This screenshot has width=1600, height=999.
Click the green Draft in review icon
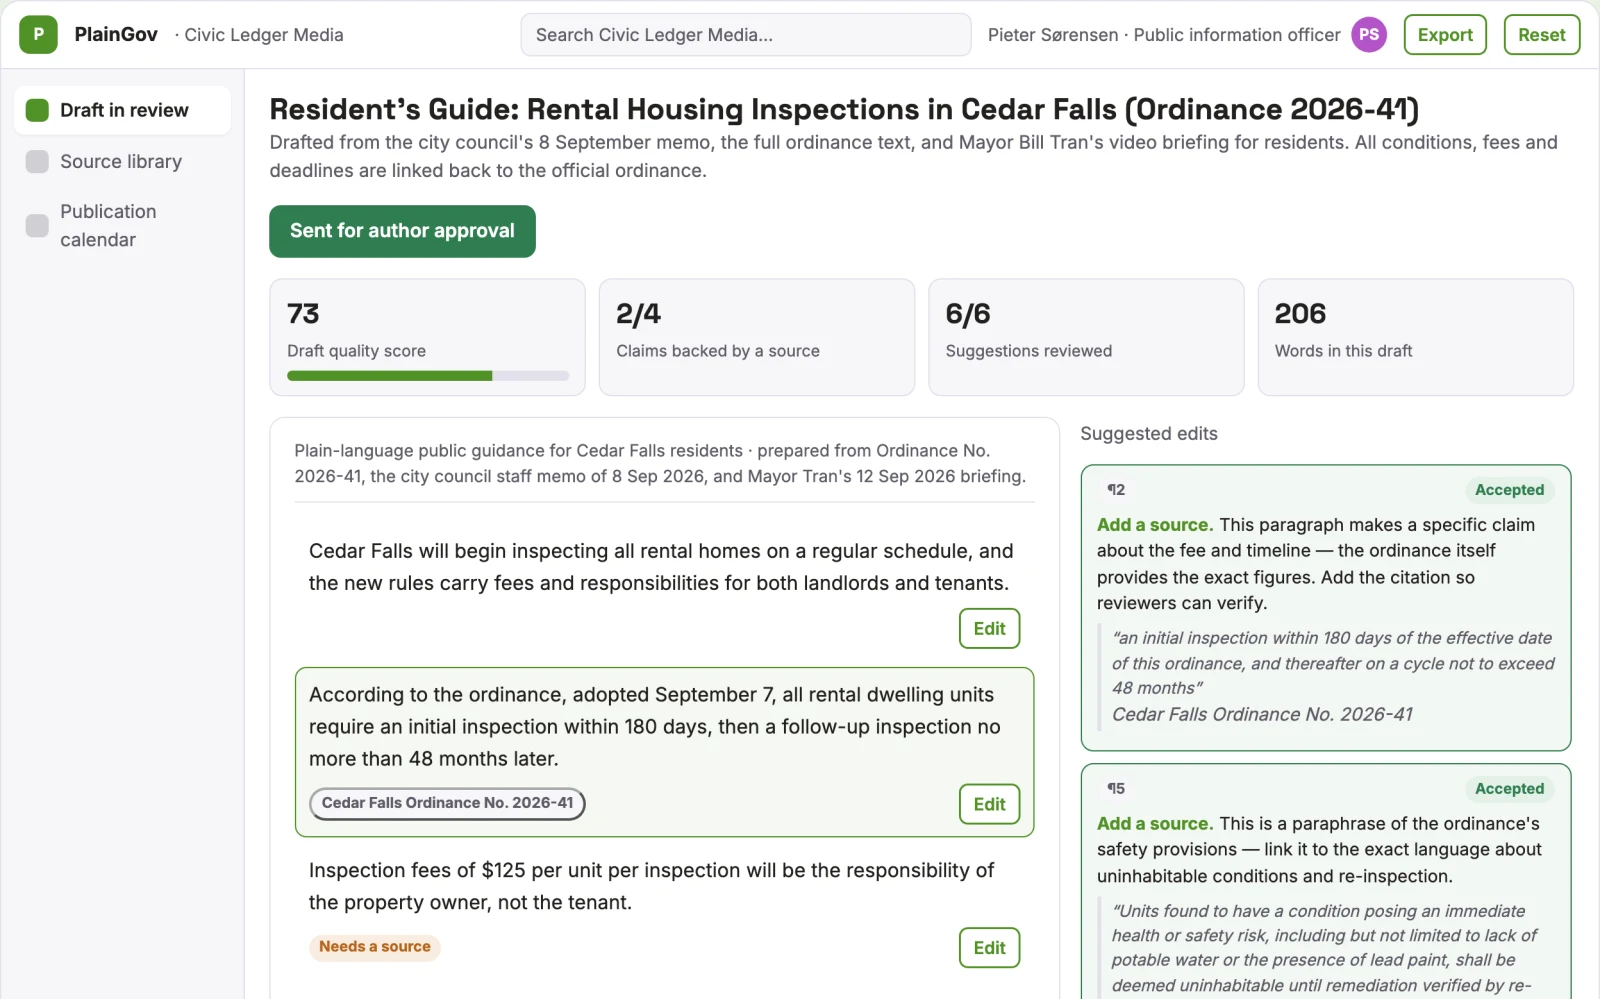point(37,110)
